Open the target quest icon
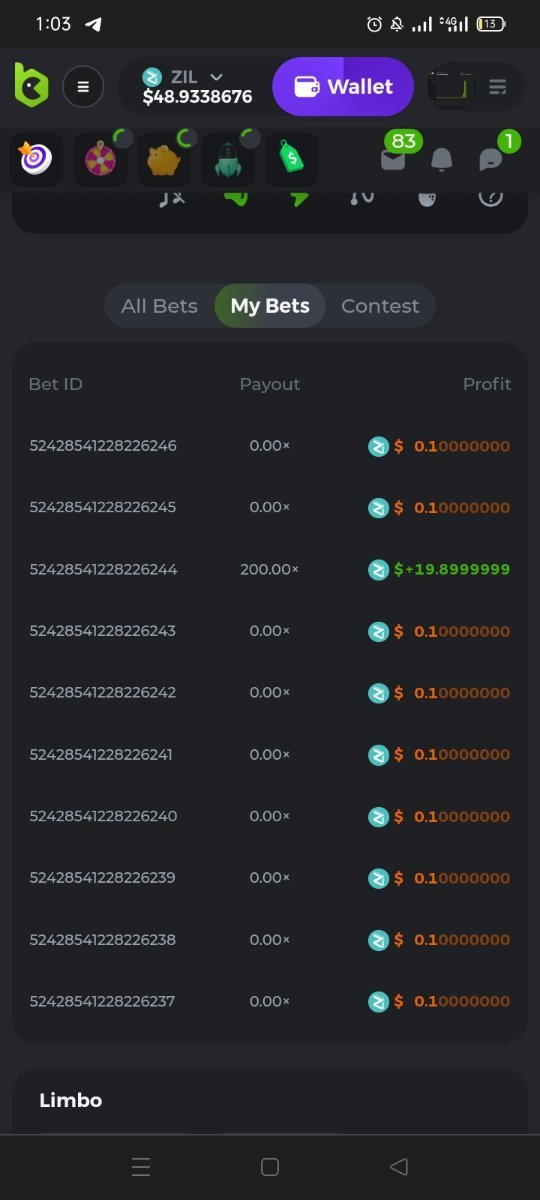The width and height of the screenshot is (540, 1200). (x=36, y=160)
